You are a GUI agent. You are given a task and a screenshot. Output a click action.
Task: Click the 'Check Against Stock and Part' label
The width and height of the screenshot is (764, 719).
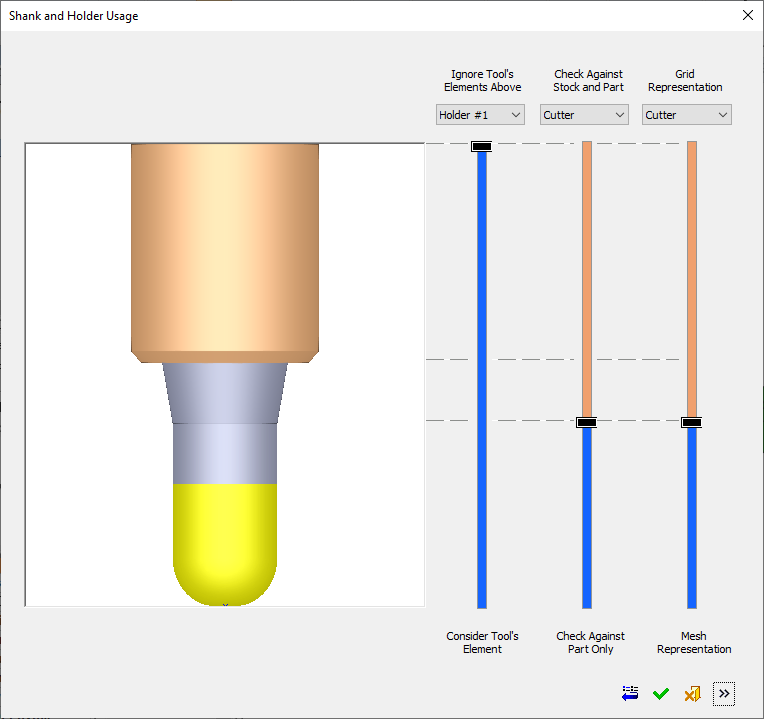588,80
